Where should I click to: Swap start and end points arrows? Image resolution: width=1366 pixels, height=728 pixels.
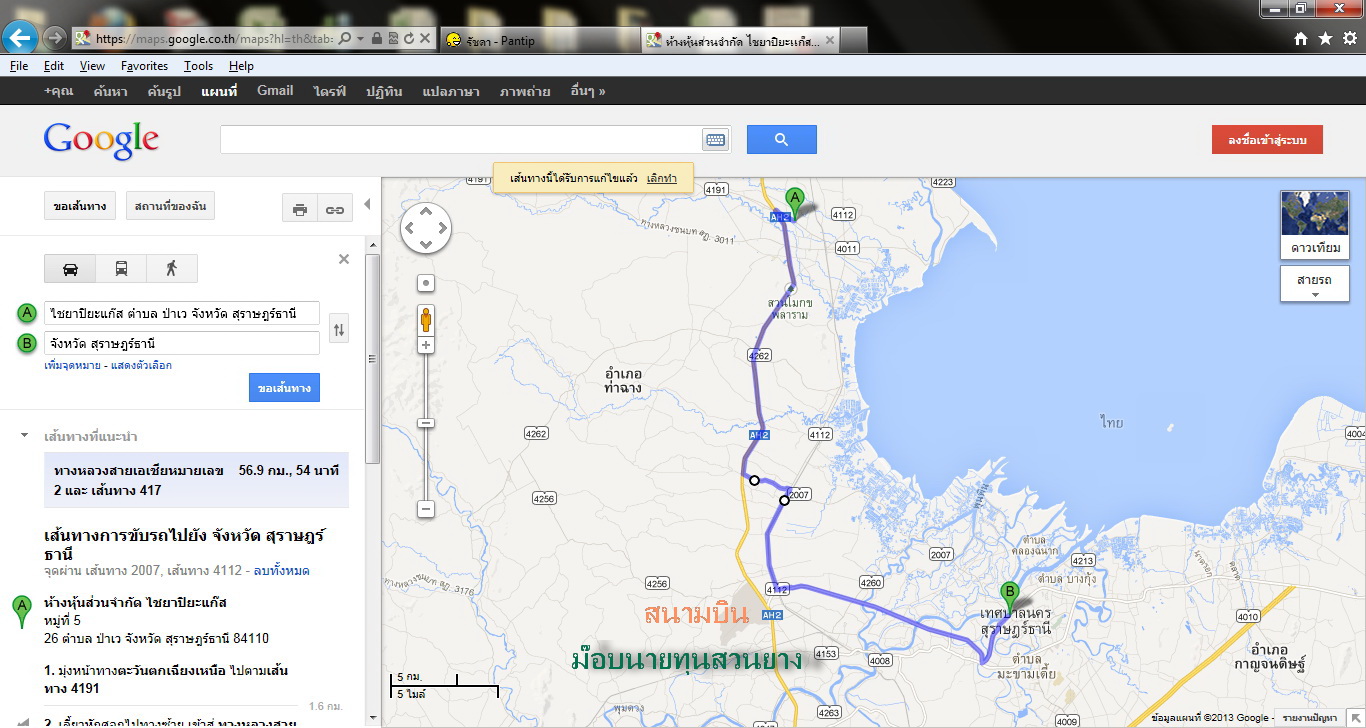click(340, 328)
